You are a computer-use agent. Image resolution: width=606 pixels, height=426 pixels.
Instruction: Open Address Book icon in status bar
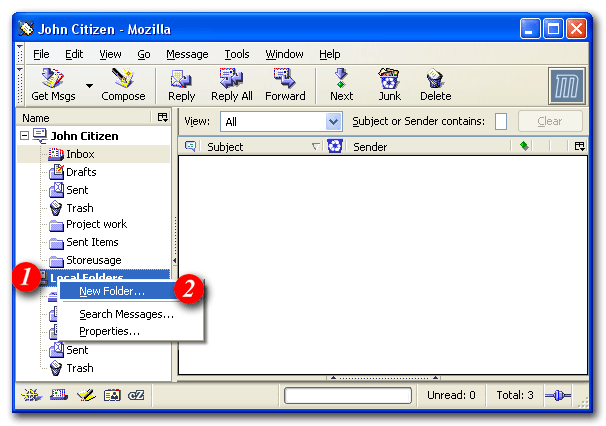point(112,395)
